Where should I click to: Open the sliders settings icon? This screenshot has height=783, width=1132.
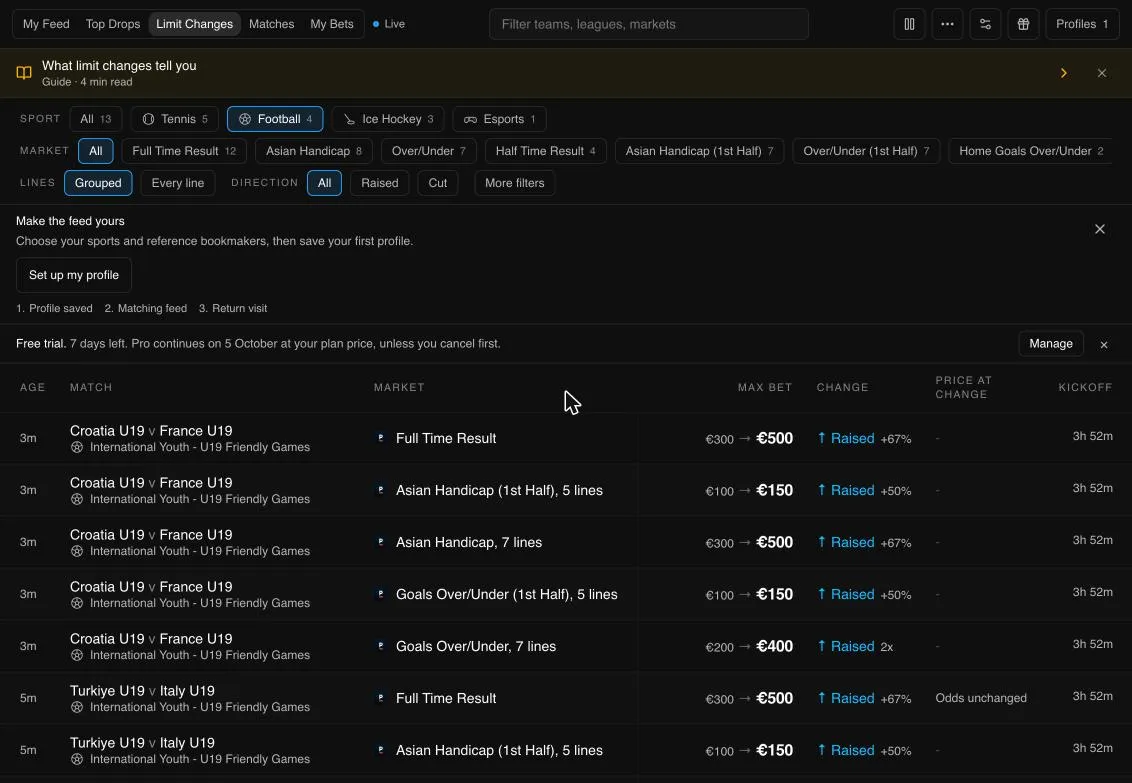pos(985,24)
